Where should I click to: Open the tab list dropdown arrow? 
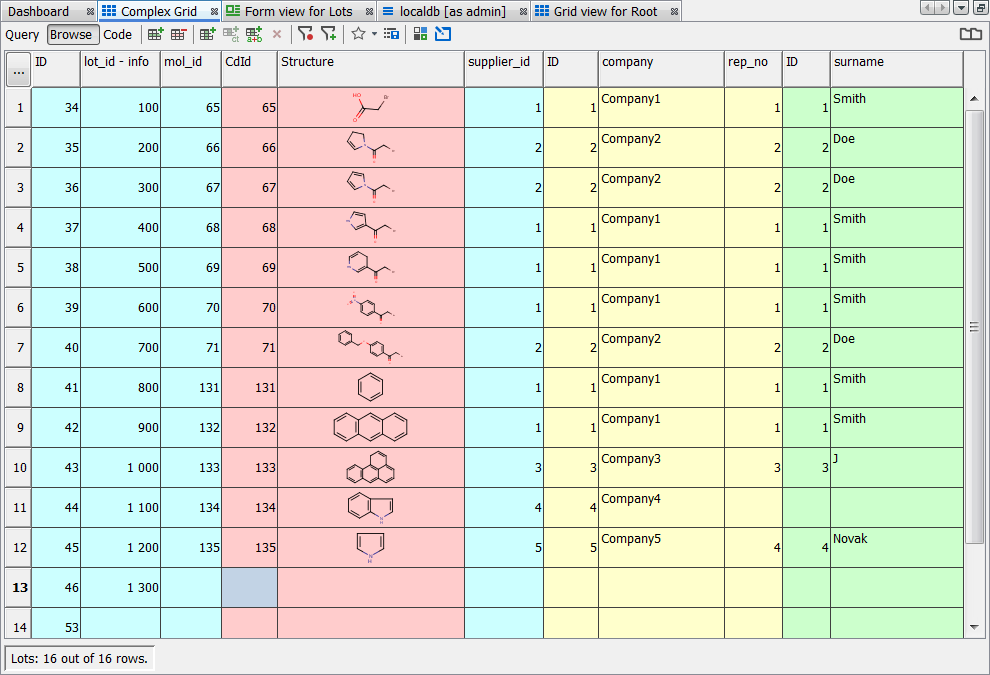(961, 8)
